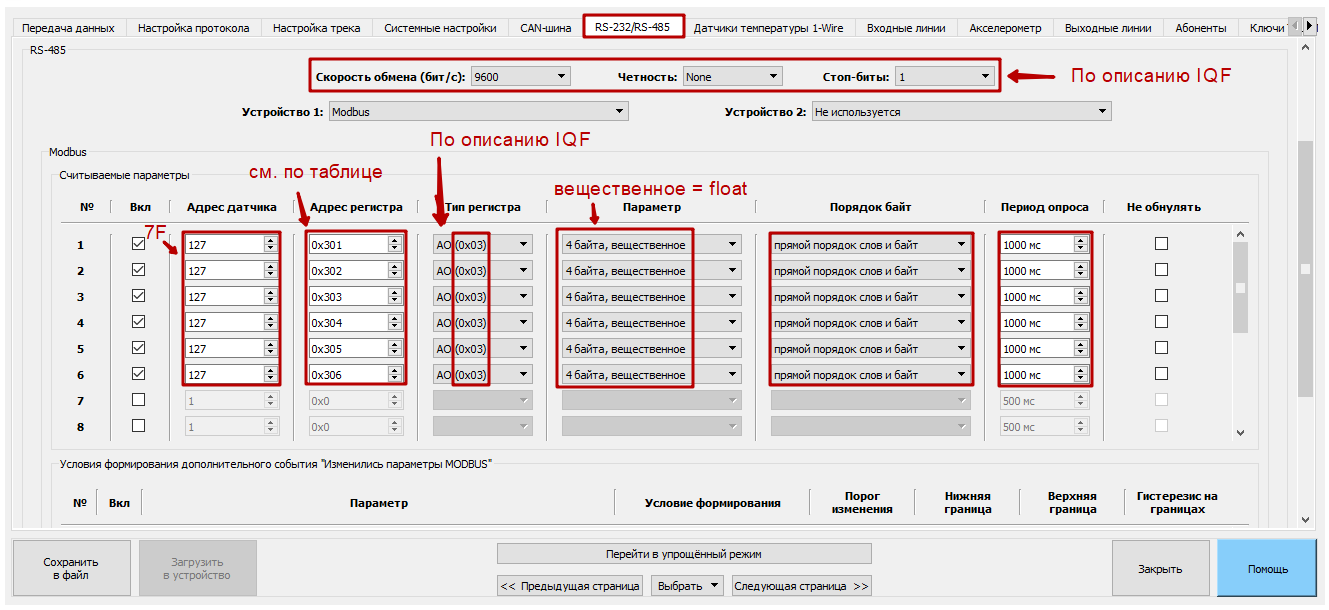This screenshot has width=1329, height=610.
Task: Tick Не обнулять for row 6
Action: coord(1161,374)
